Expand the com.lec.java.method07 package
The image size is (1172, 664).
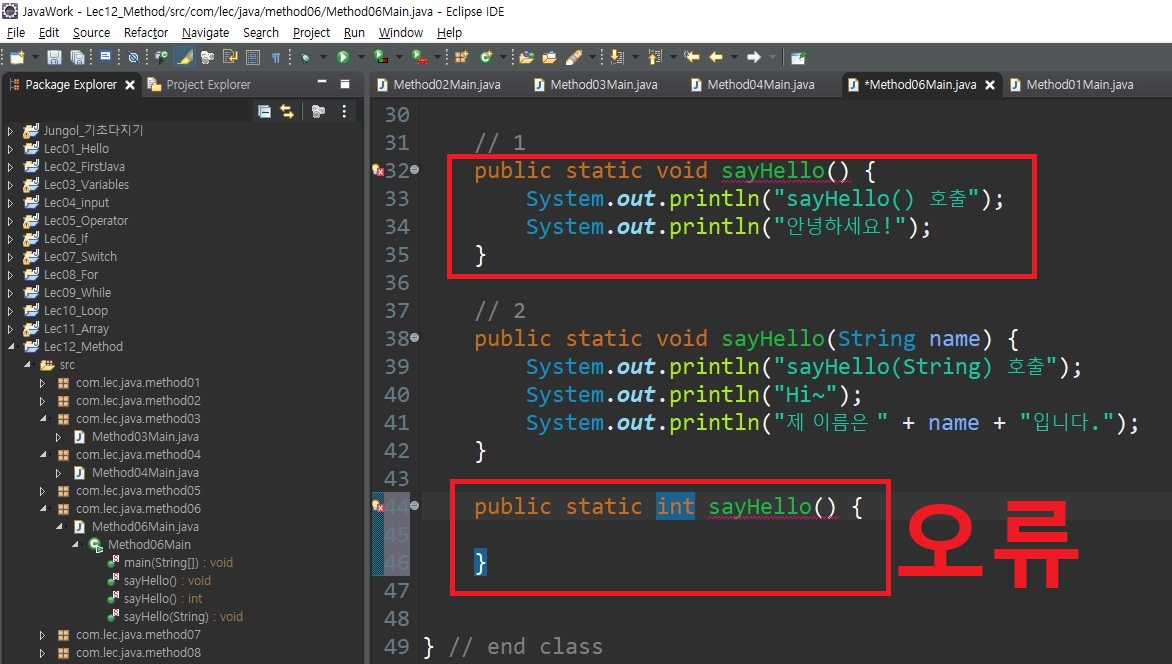pyautogui.click(x=43, y=635)
